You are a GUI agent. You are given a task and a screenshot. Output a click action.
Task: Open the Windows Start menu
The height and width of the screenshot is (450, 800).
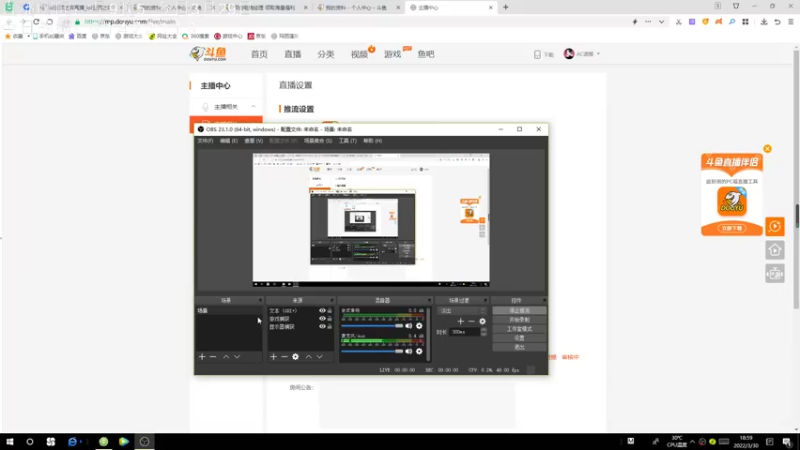coord(9,442)
